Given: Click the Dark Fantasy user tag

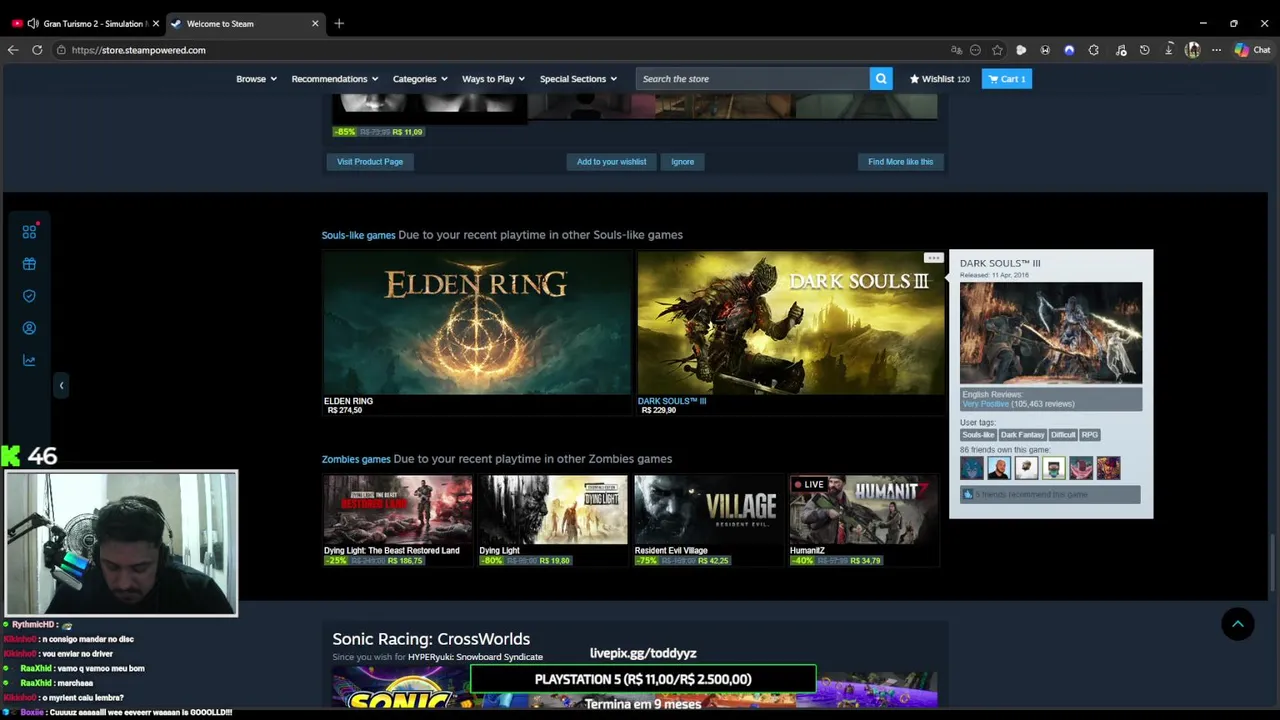Looking at the screenshot, I should pyautogui.click(x=1022, y=435).
